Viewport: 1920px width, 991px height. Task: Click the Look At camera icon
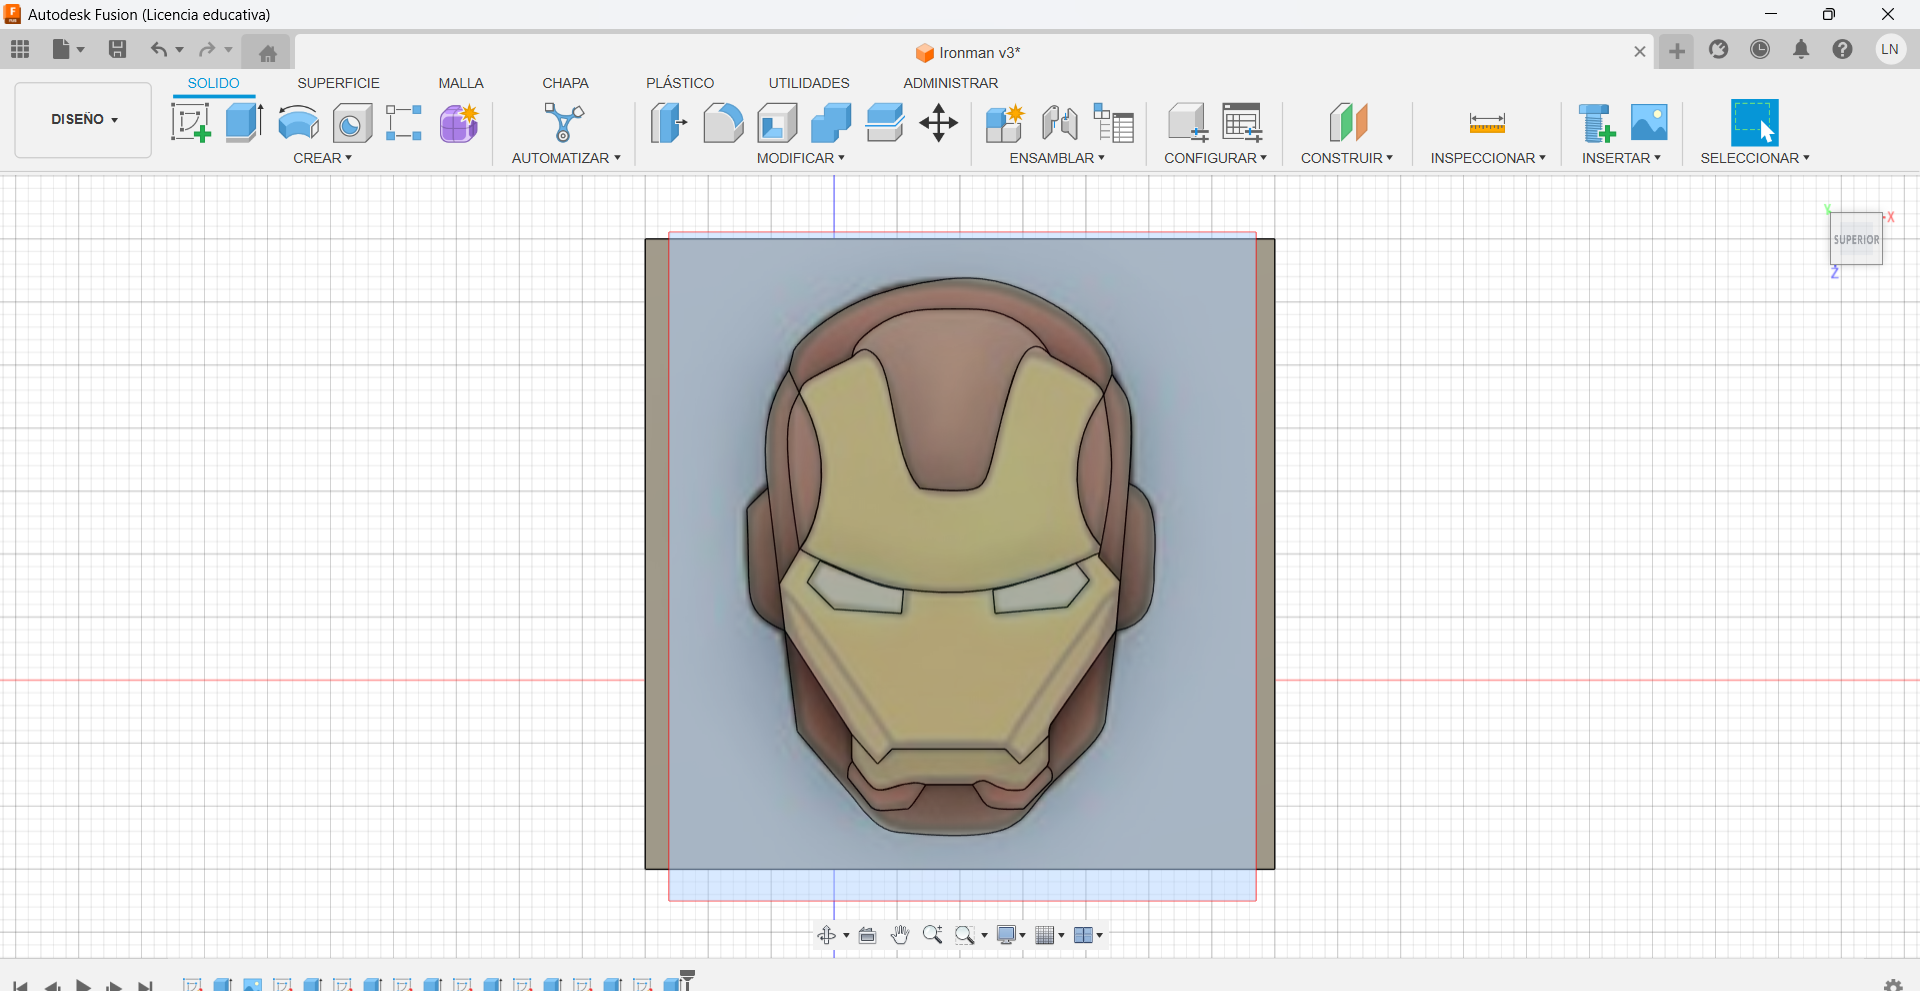(868, 935)
